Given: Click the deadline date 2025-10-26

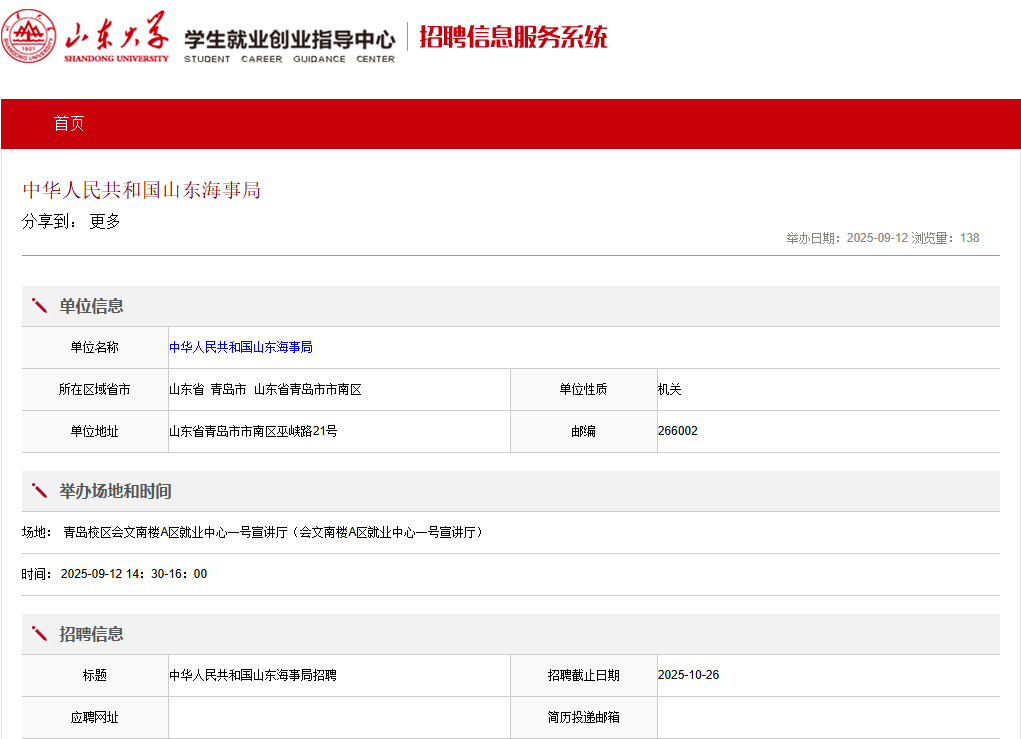Looking at the screenshot, I should pos(688,675).
